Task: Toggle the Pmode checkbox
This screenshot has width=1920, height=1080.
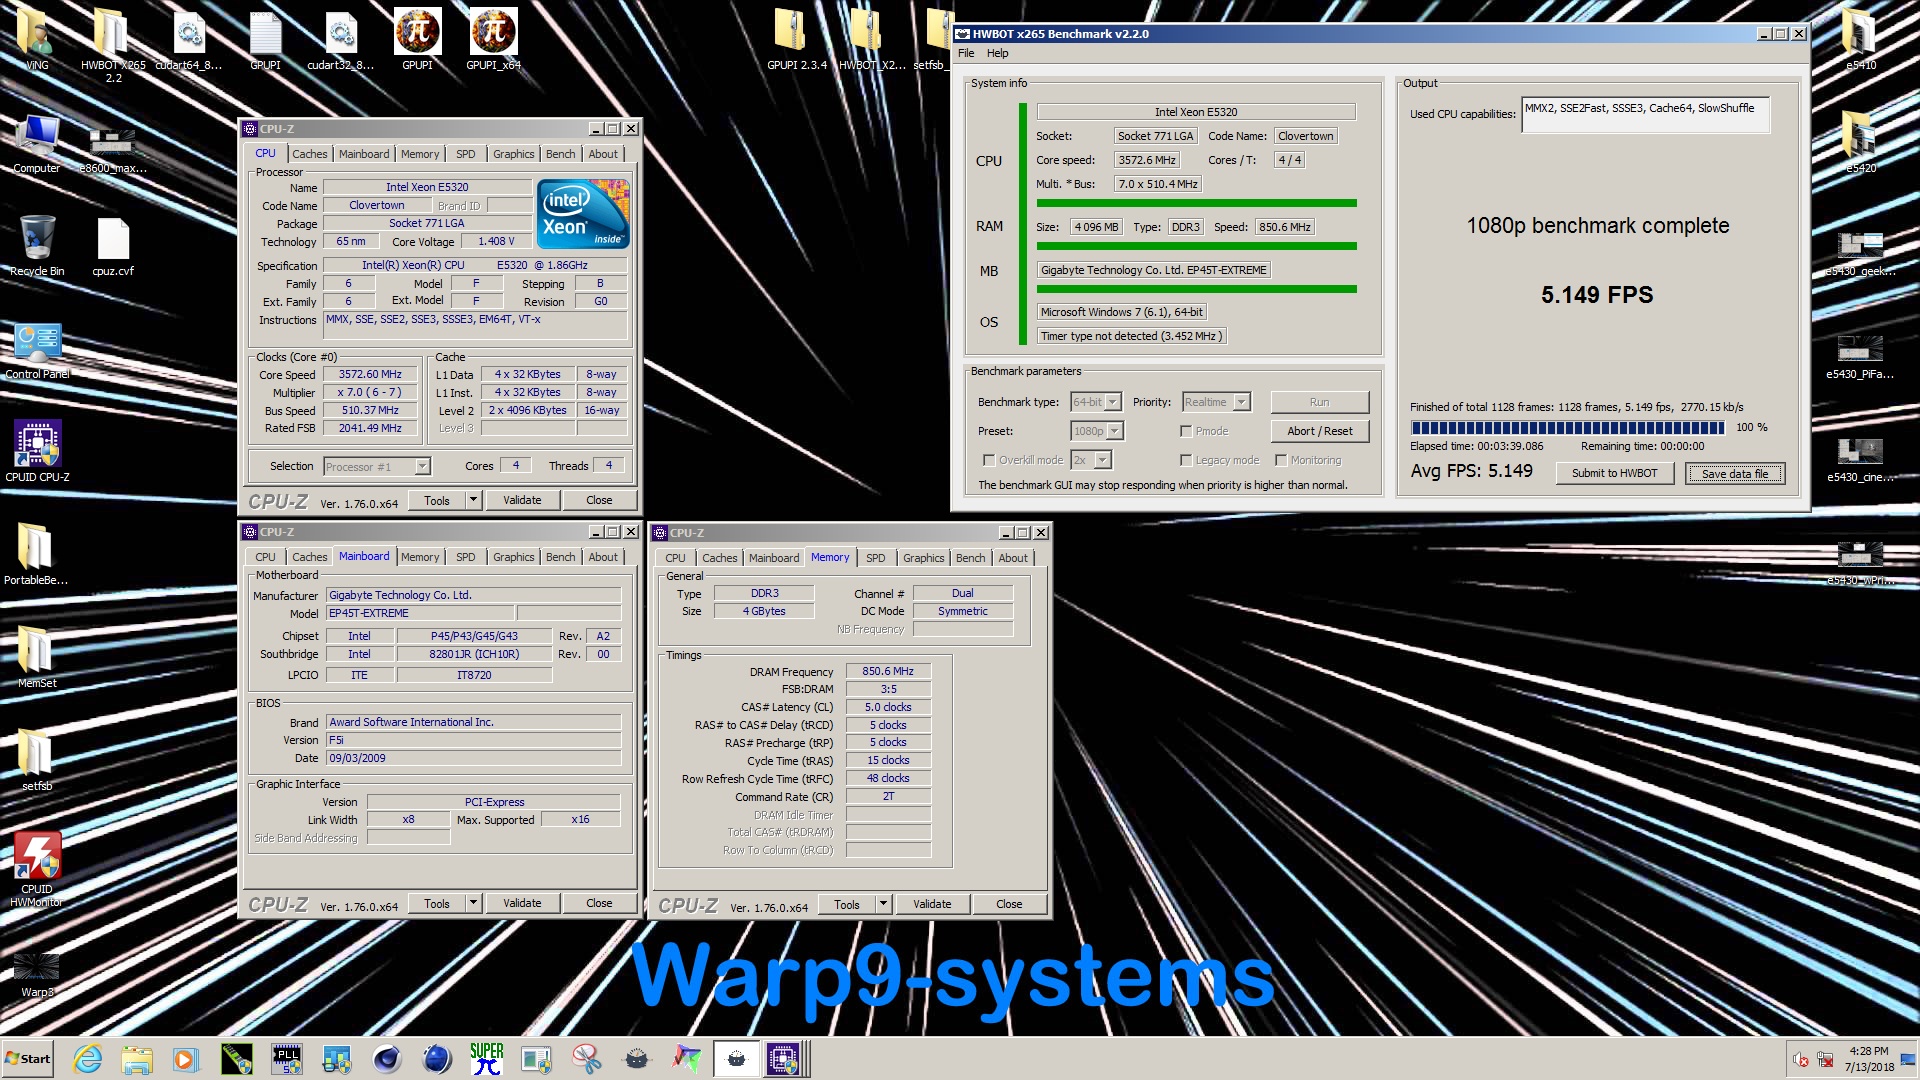Action: pyautogui.click(x=1186, y=432)
